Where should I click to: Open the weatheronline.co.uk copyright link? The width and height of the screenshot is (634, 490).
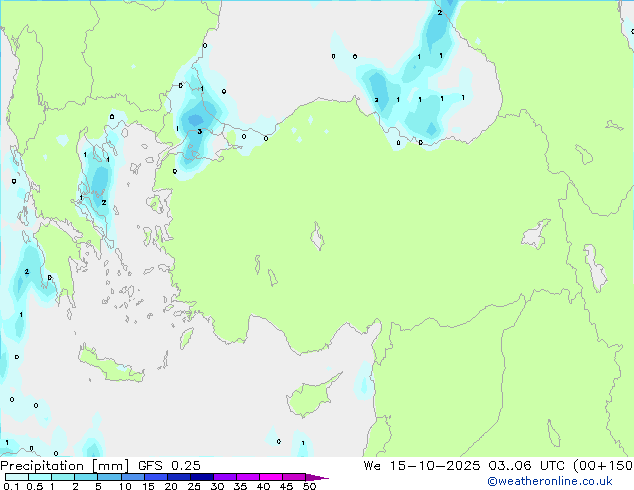550,481
